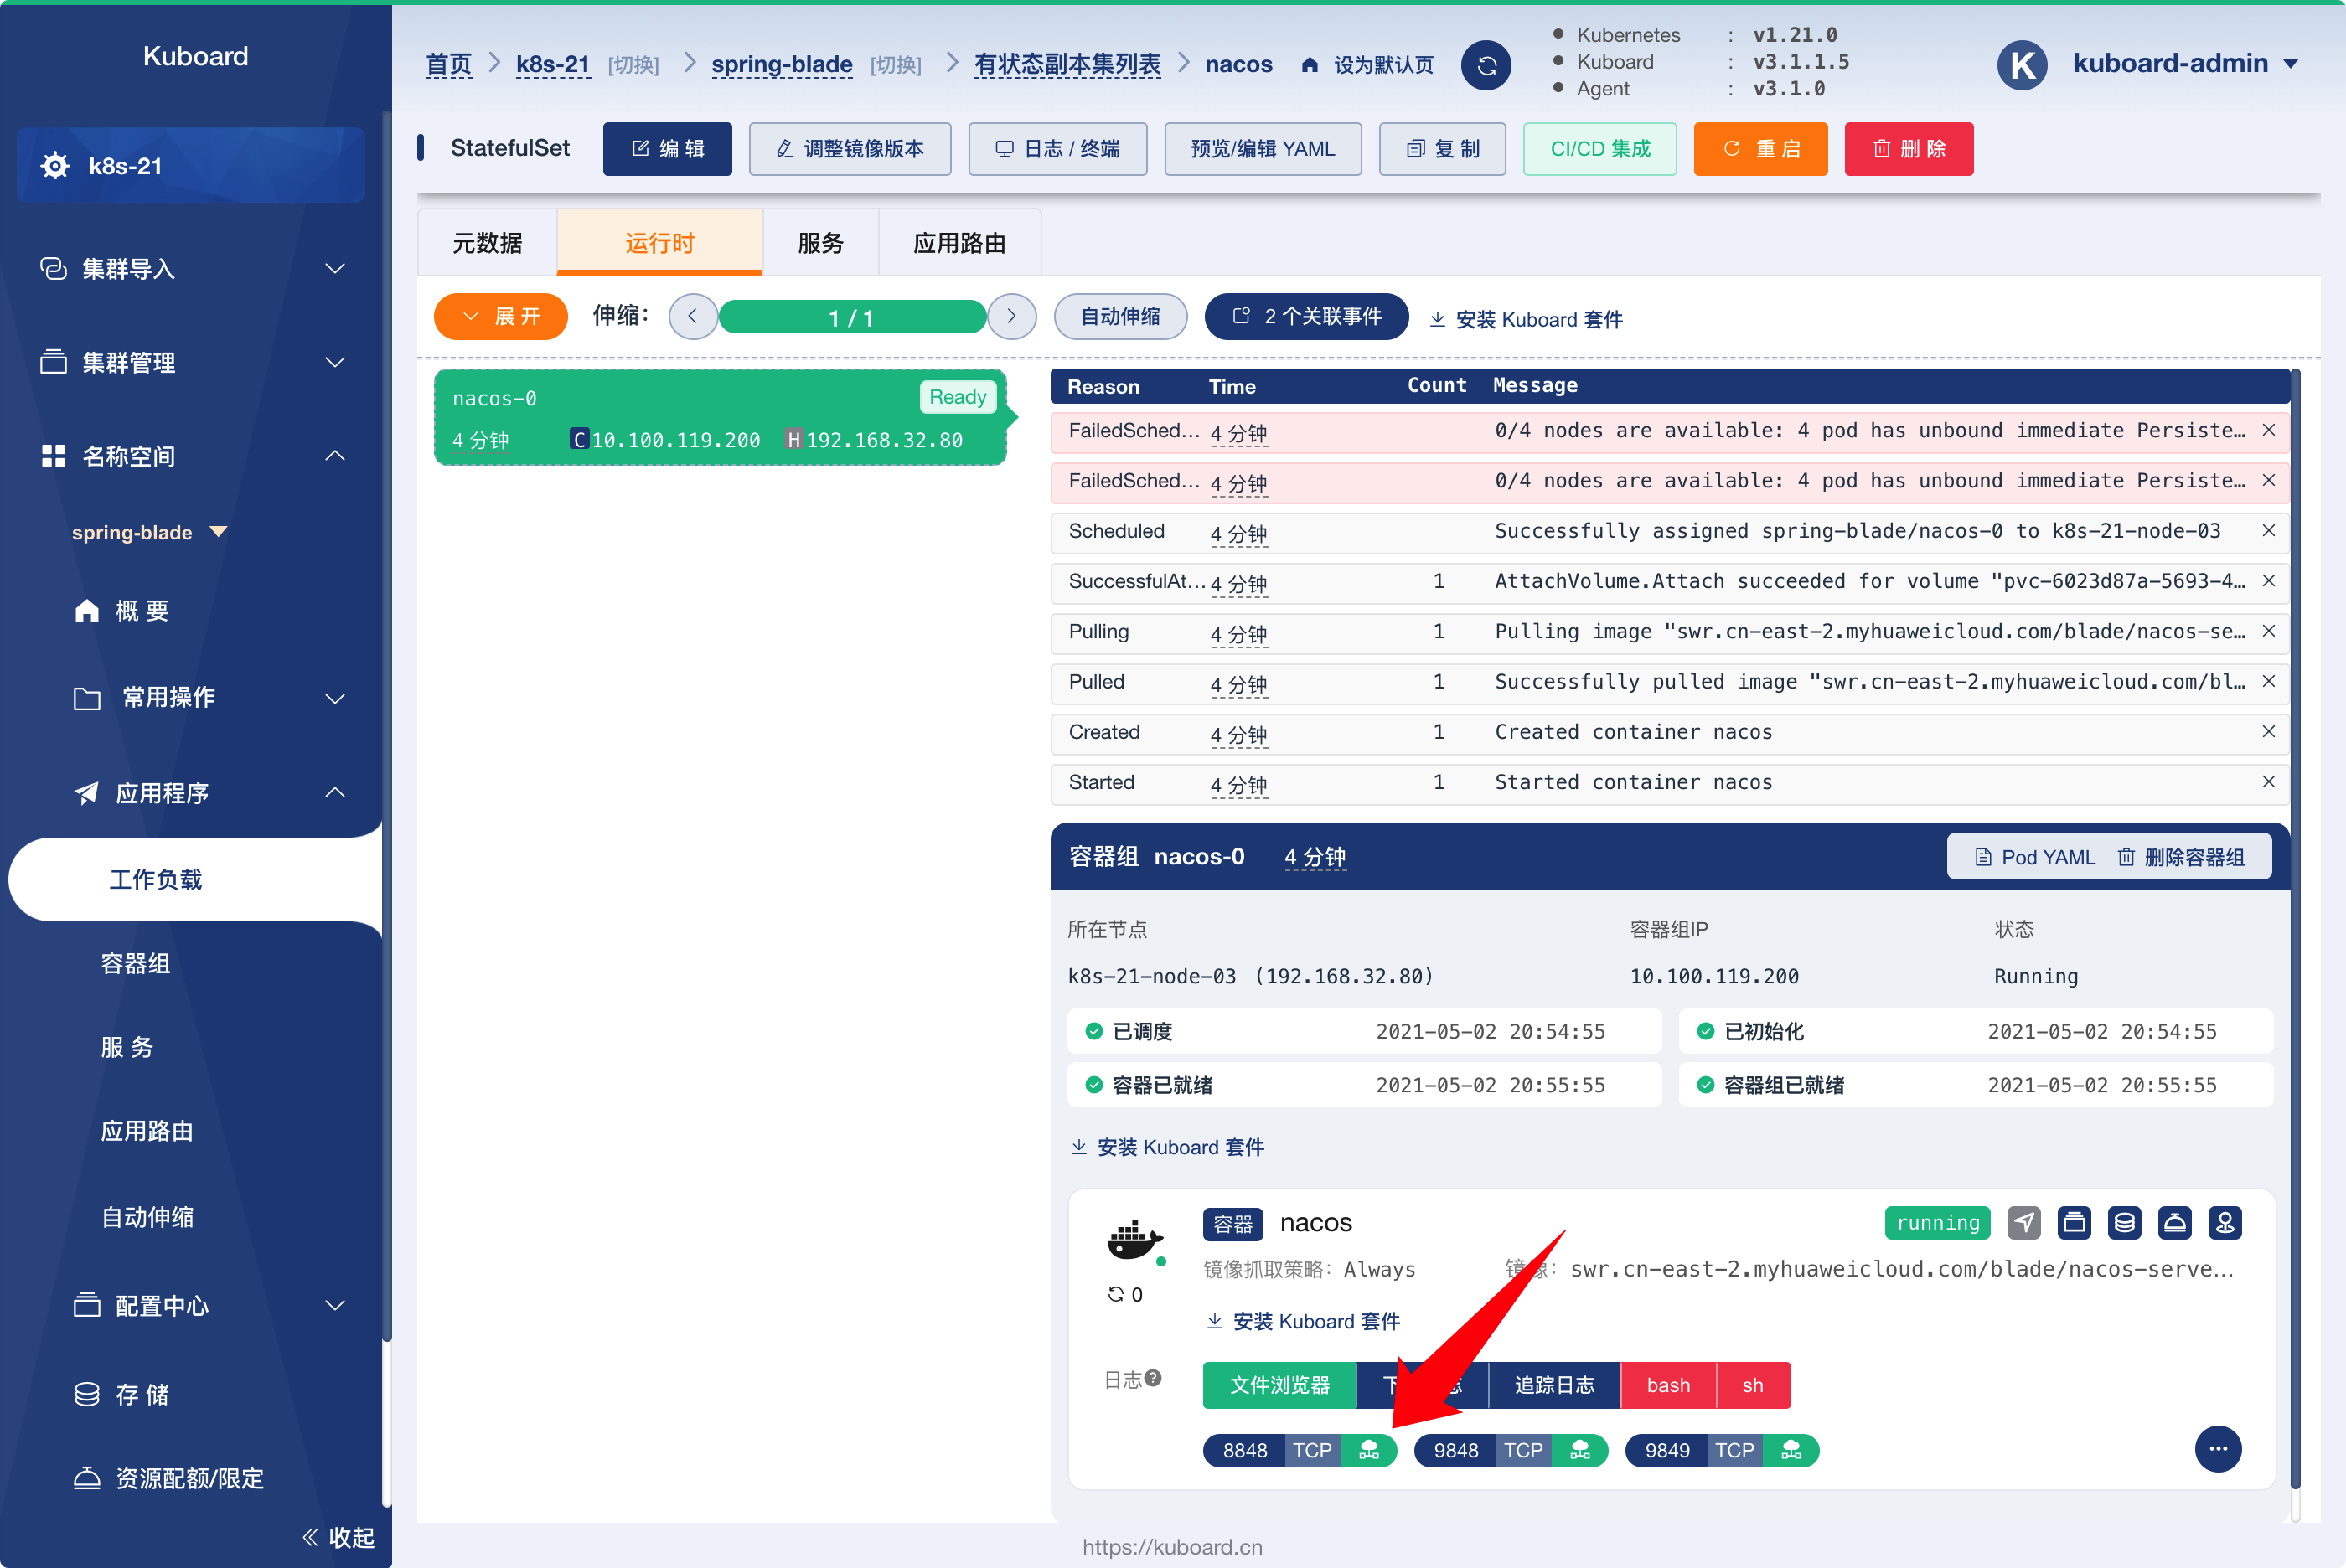Click the 首页 breadcrumb link
This screenshot has width=2346, height=1568.
pyautogui.click(x=448, y=65)
